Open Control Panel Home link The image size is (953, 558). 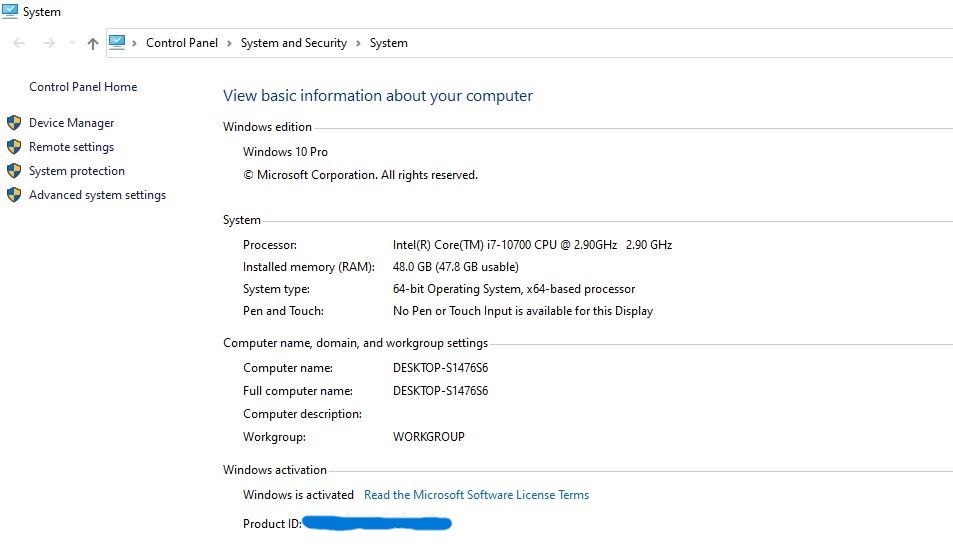(83, 87)
